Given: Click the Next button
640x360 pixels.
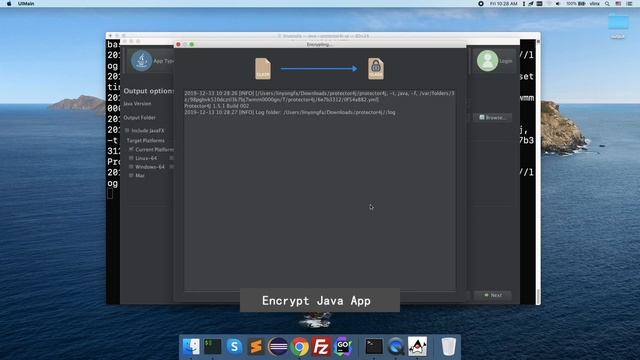Looking at the screenshot, I should coord(493,295).
